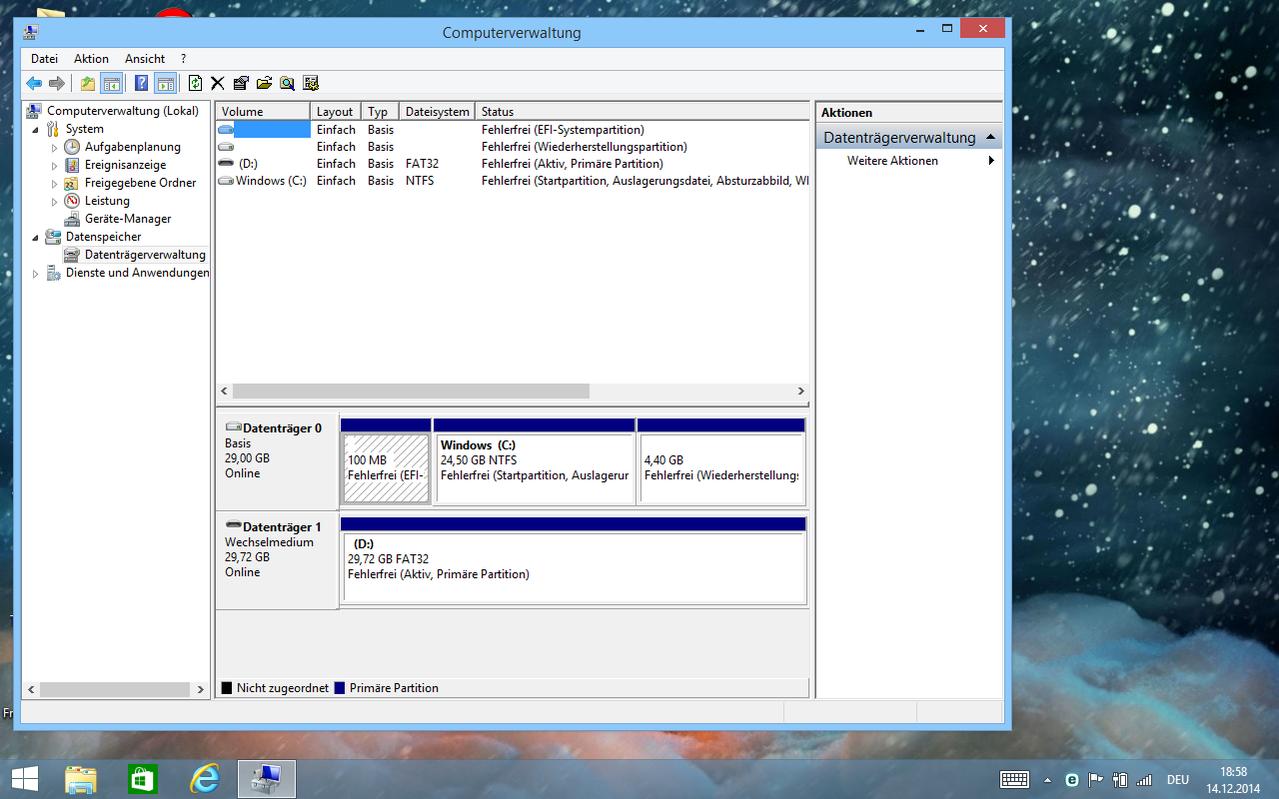
Task: Select the Datenträger 0 disk label
Action: tap(277, 463)
